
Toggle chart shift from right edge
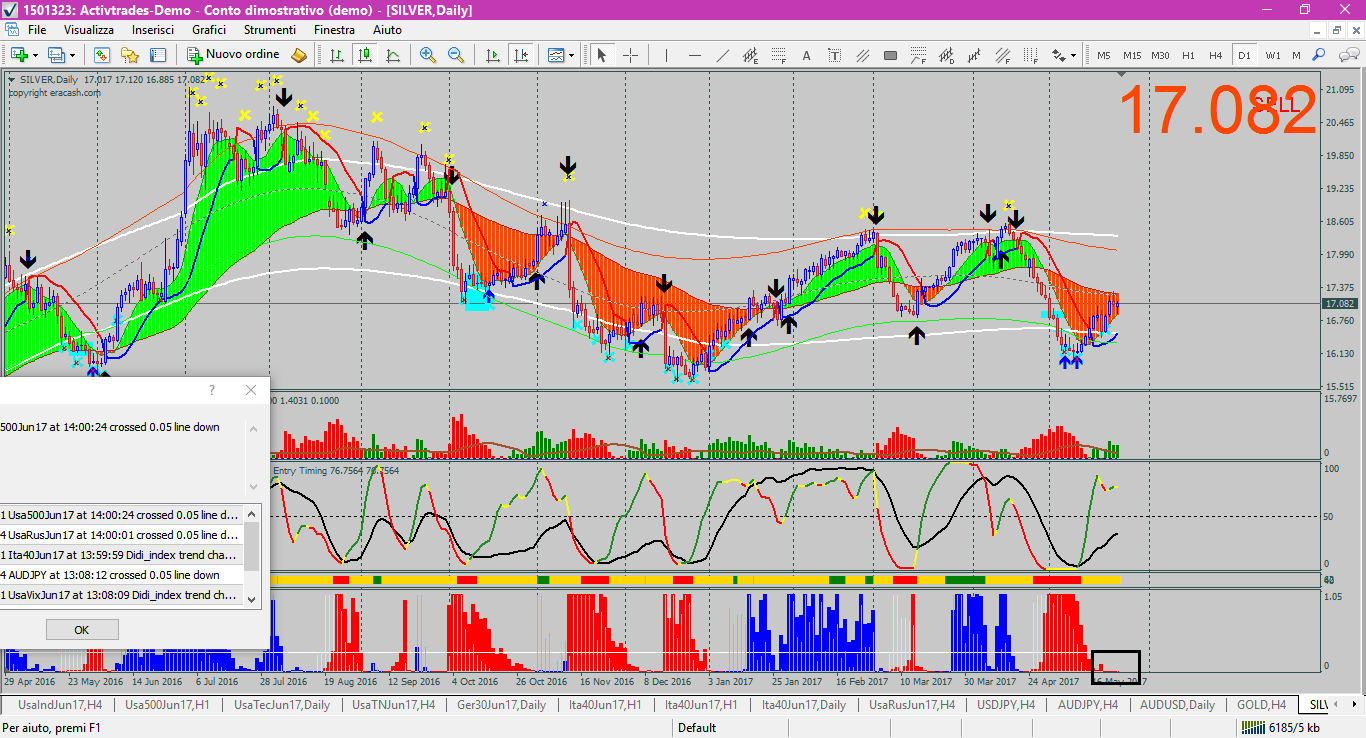coord(521,55)
